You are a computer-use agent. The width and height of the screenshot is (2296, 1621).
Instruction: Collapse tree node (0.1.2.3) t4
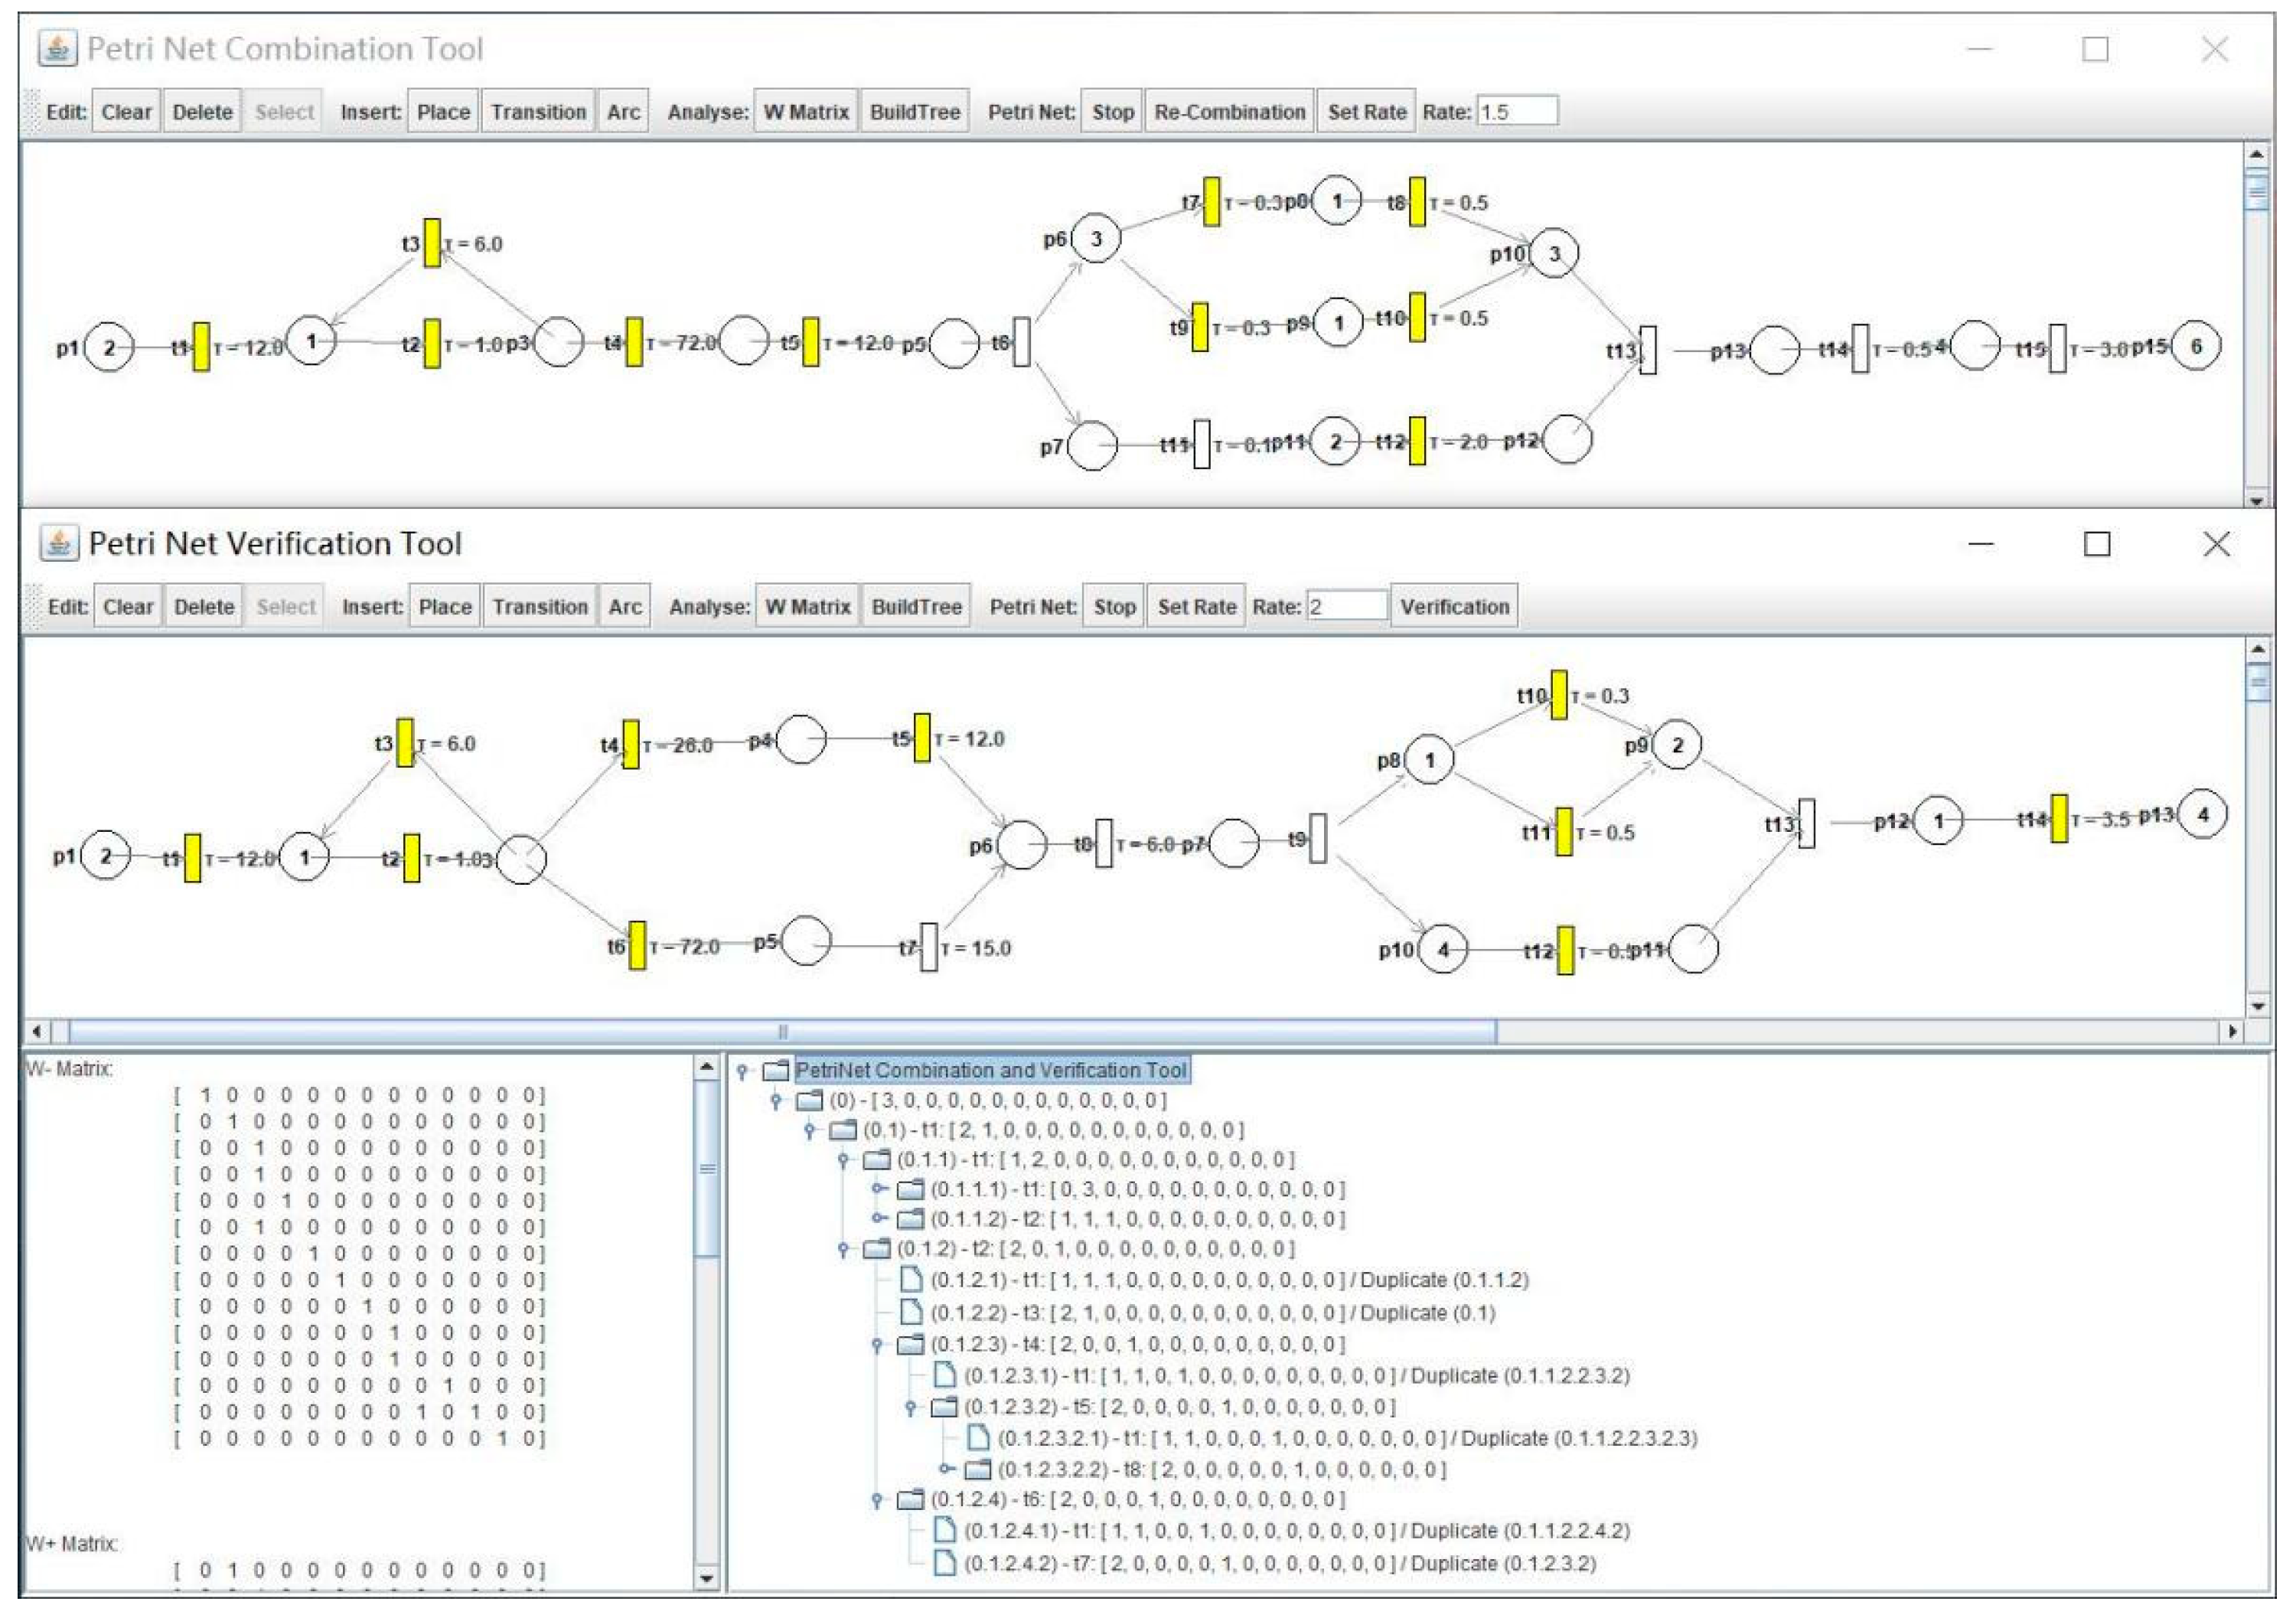877,1344
